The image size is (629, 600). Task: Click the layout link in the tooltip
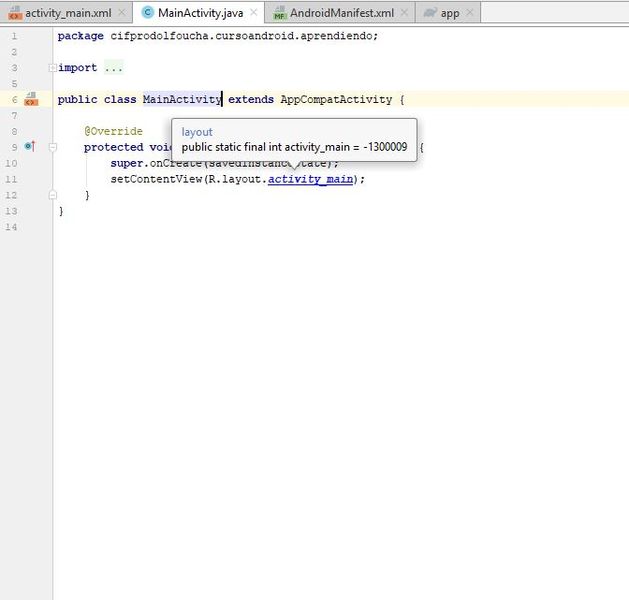[x=197, y=132]
